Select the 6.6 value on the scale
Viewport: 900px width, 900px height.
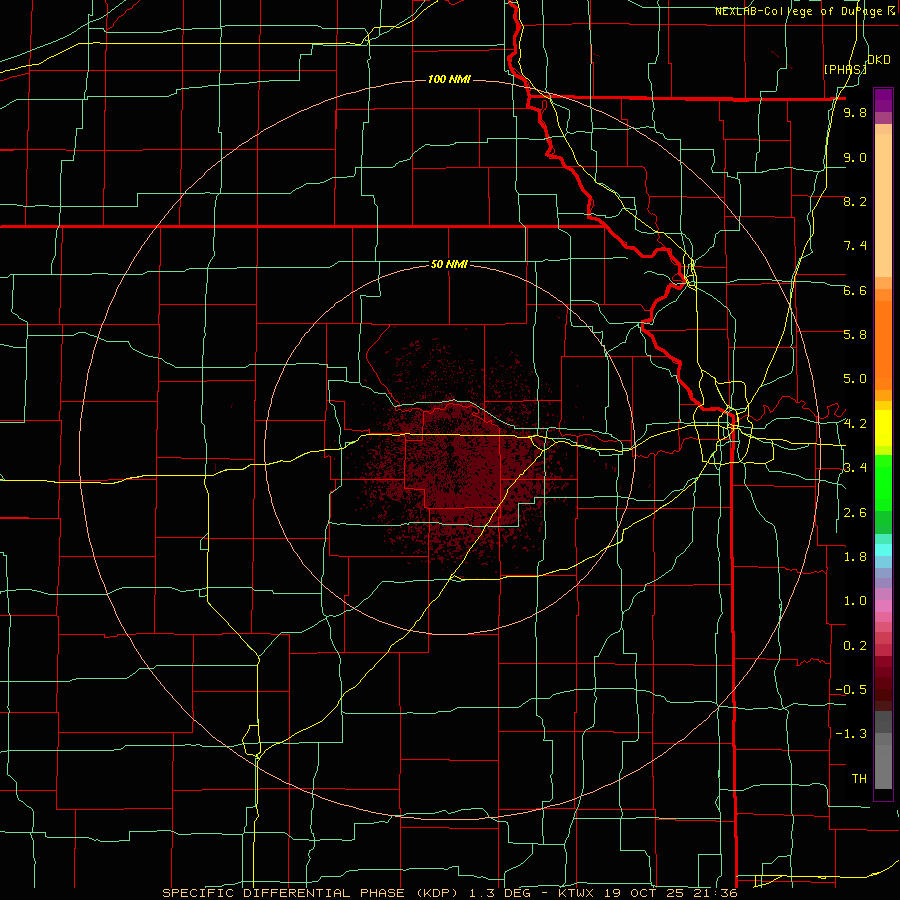pyautogui.click(x=855, y=290)
